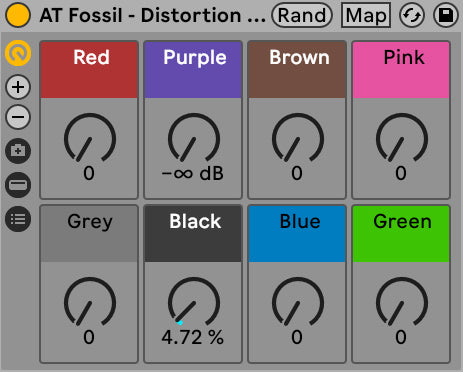The height and width of the screenshot is (372, 463).
Task: Select the Red macro color header
Action: [89, 70]
